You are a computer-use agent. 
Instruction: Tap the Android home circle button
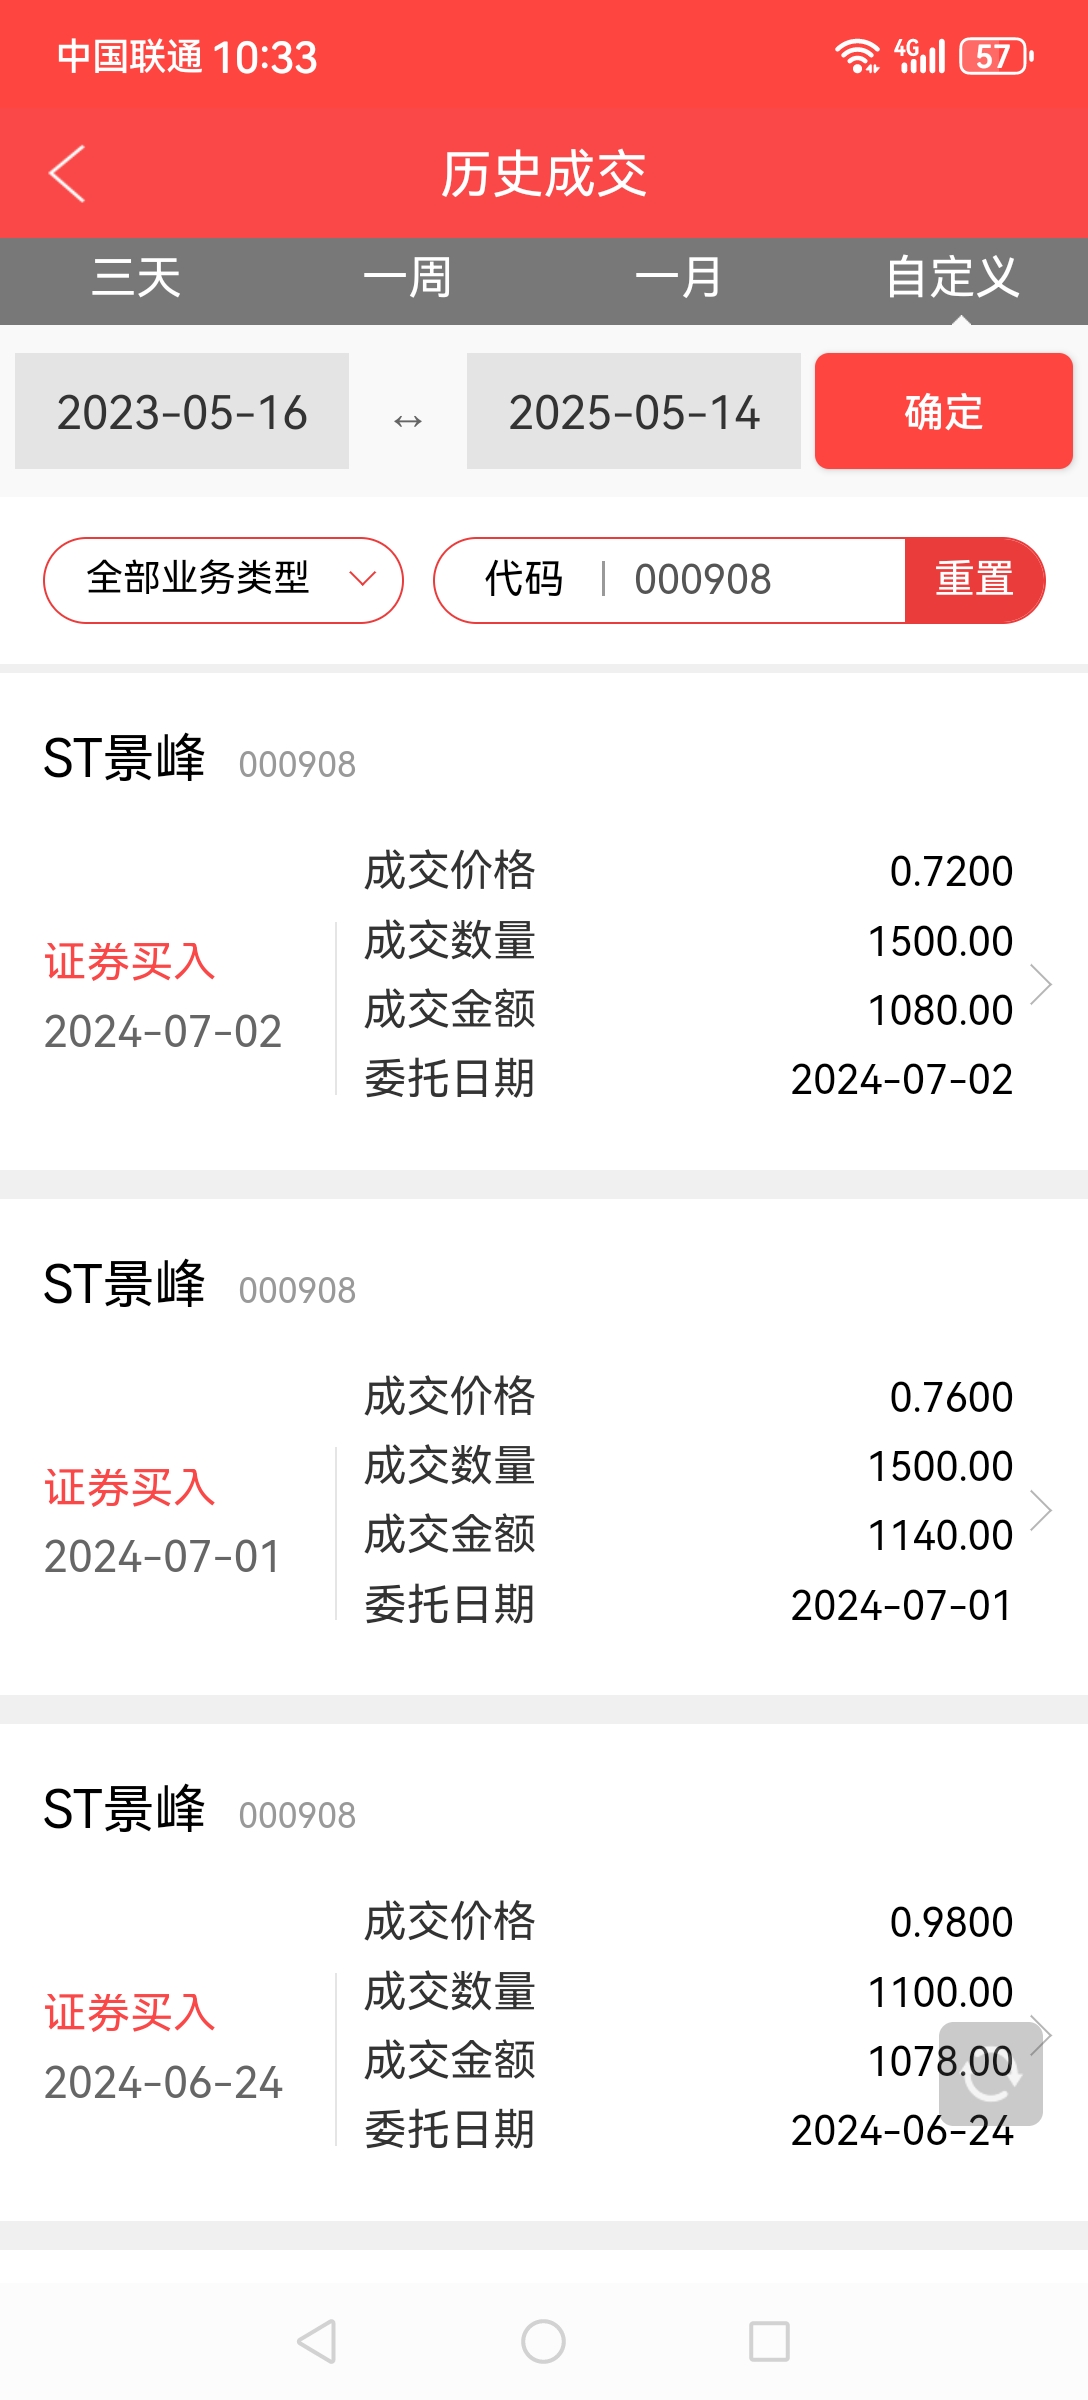(543, 2341)
